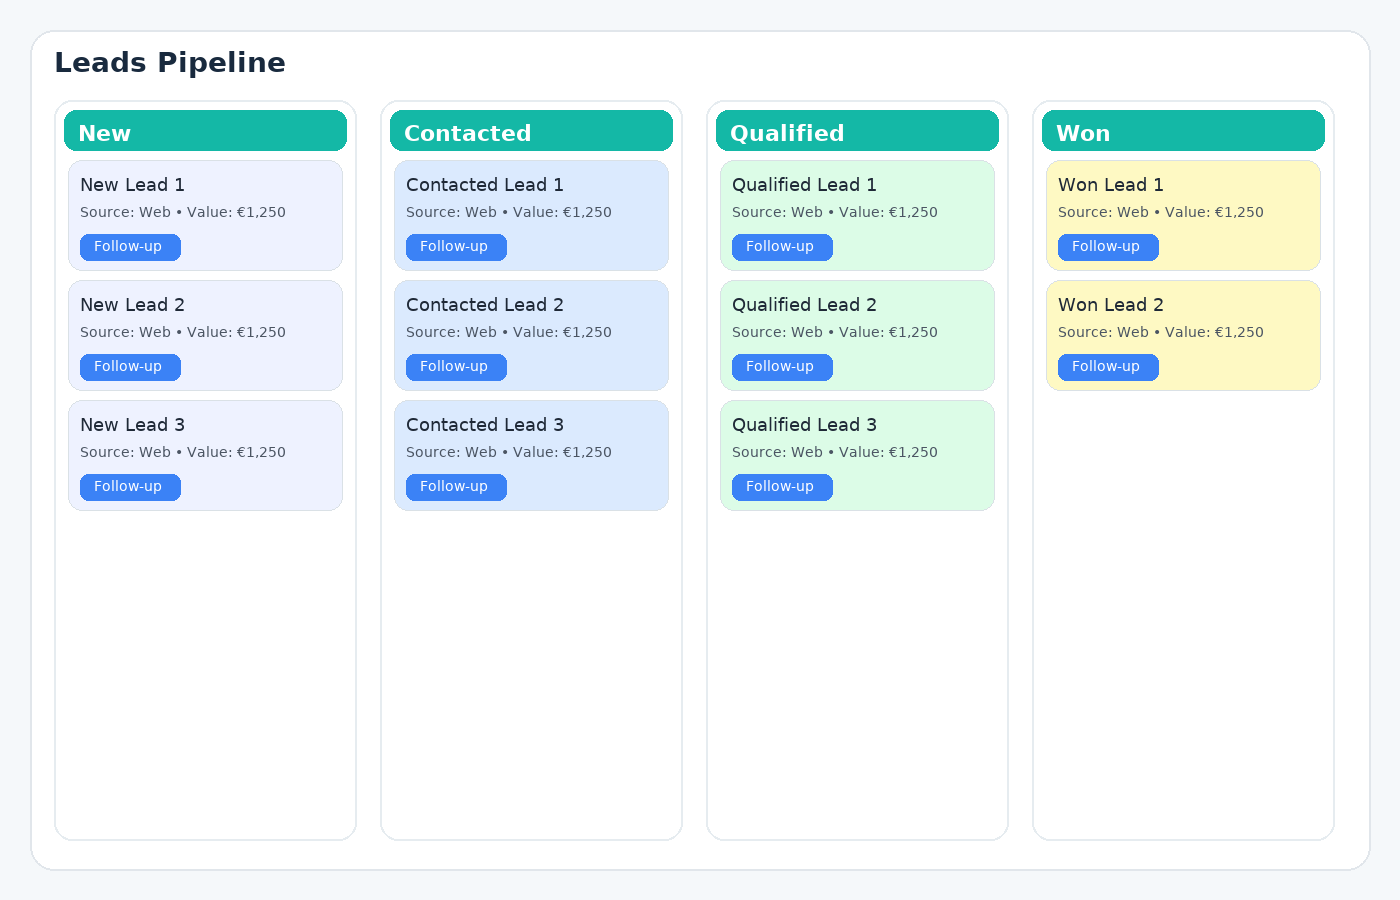
Task: Select the New column header
Action: click(x=205, y=131)
